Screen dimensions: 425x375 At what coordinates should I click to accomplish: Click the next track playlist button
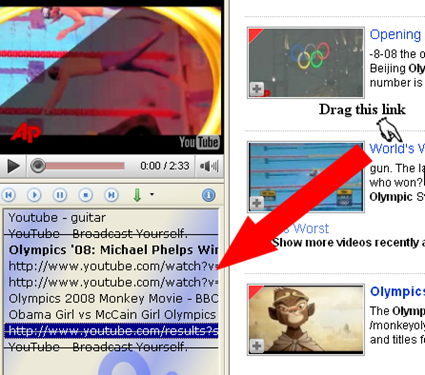point(111,195)
